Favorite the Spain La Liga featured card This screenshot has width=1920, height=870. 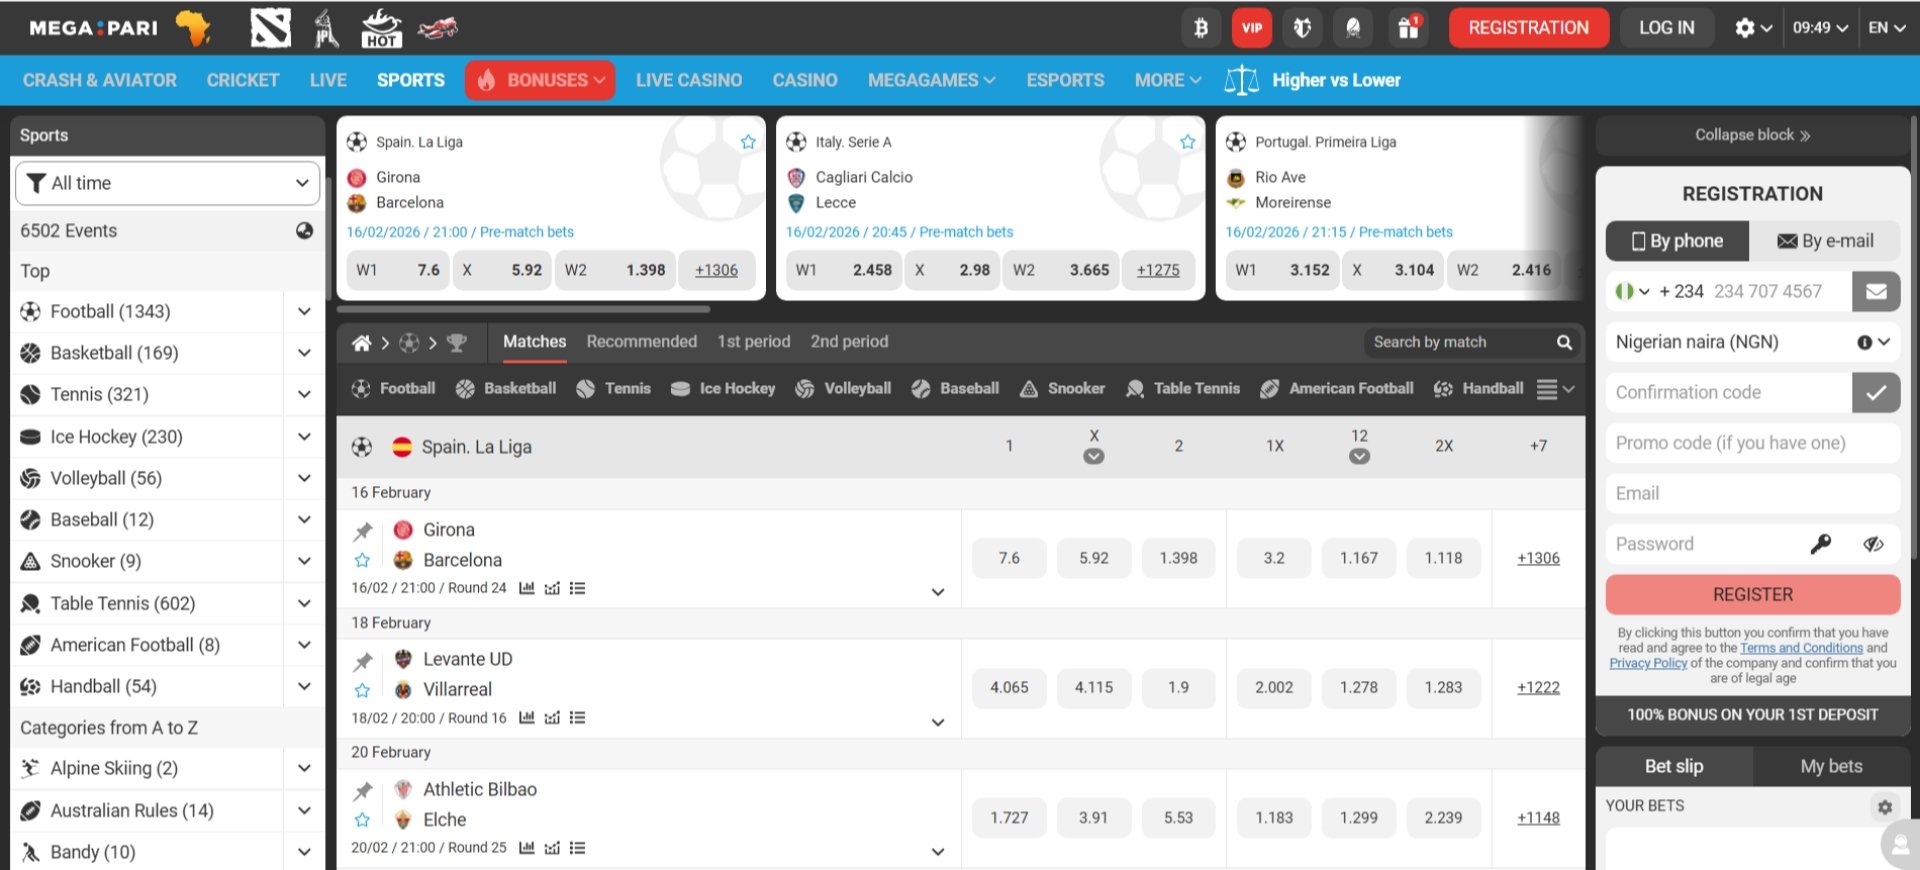pyautogui.click(x=748, y=142)
